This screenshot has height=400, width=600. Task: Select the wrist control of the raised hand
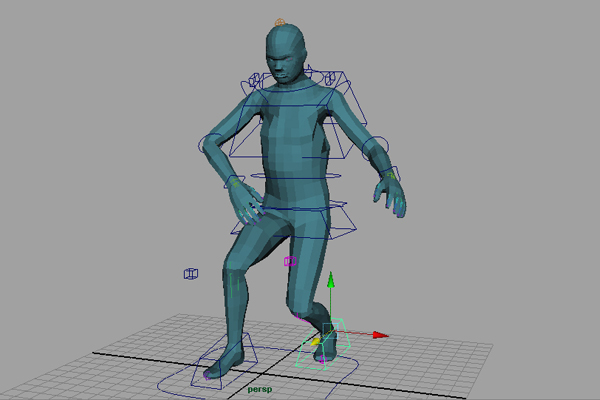coord(390,175)
